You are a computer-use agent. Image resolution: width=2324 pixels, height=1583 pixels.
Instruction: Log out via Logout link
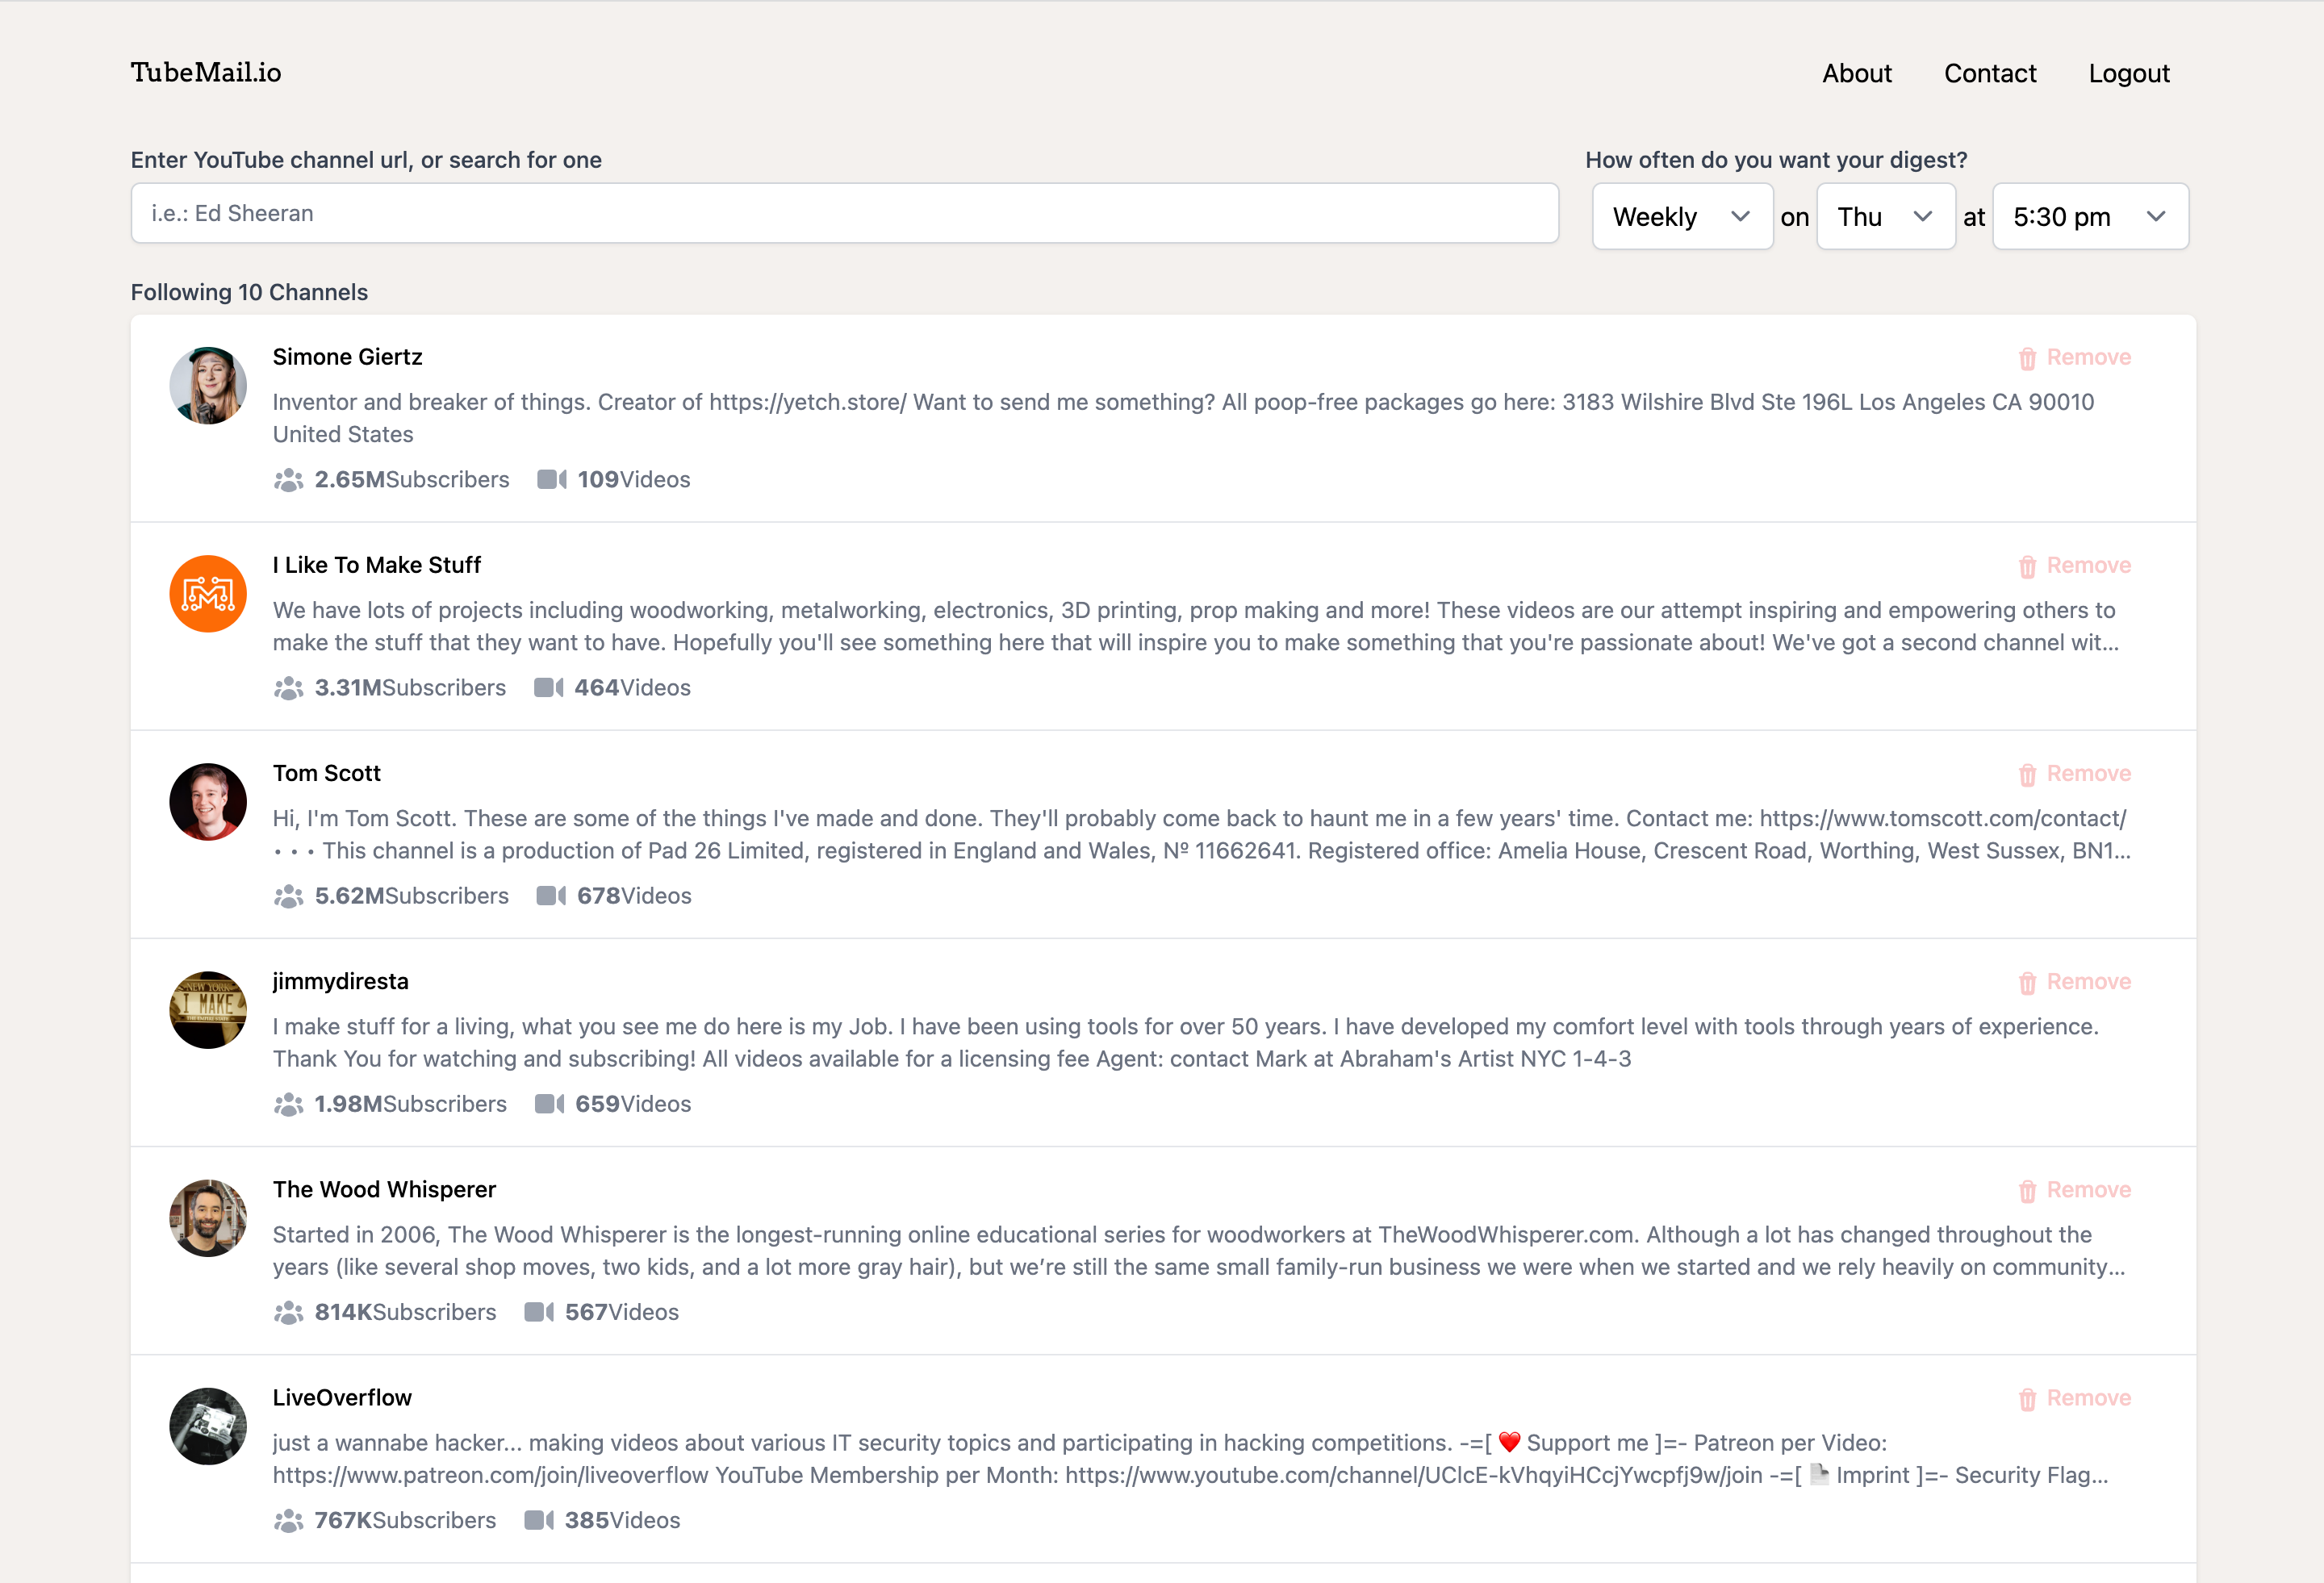click(2129, 74)
